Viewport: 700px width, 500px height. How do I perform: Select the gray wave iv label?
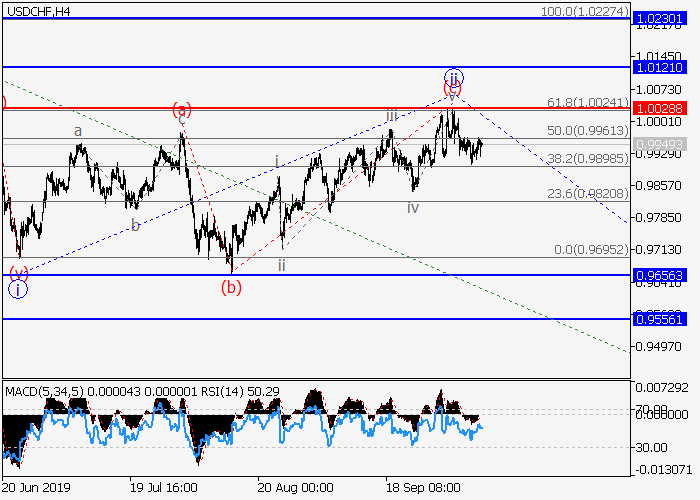coord(412,207)
